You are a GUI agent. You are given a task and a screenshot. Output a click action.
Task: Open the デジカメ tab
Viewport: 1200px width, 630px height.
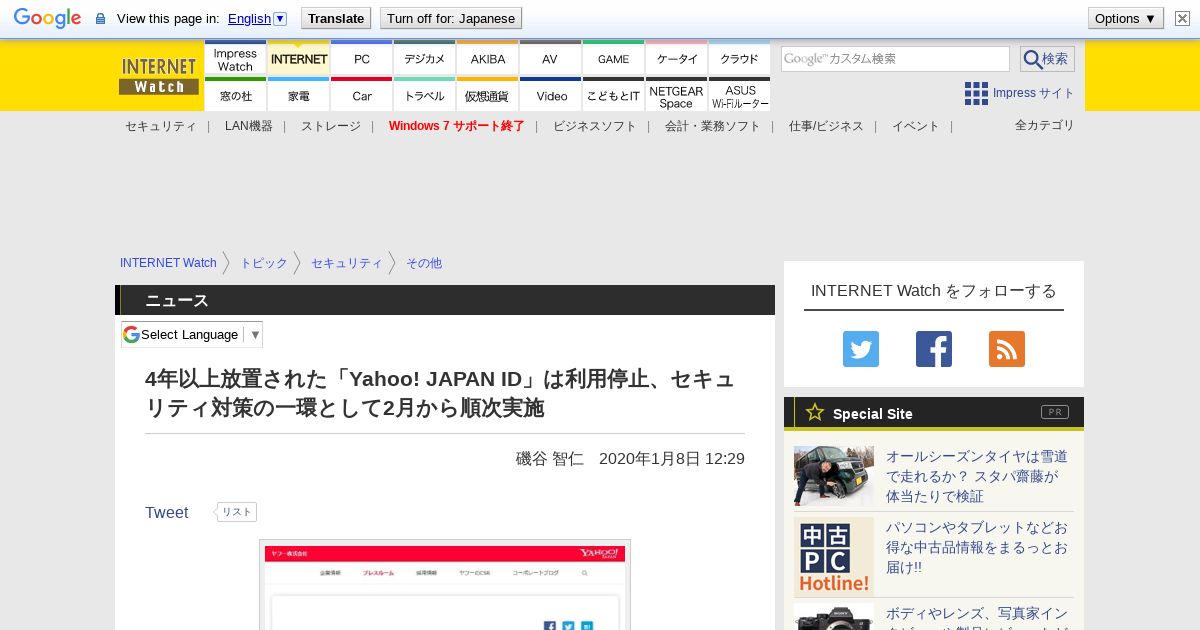click(425, 59)
